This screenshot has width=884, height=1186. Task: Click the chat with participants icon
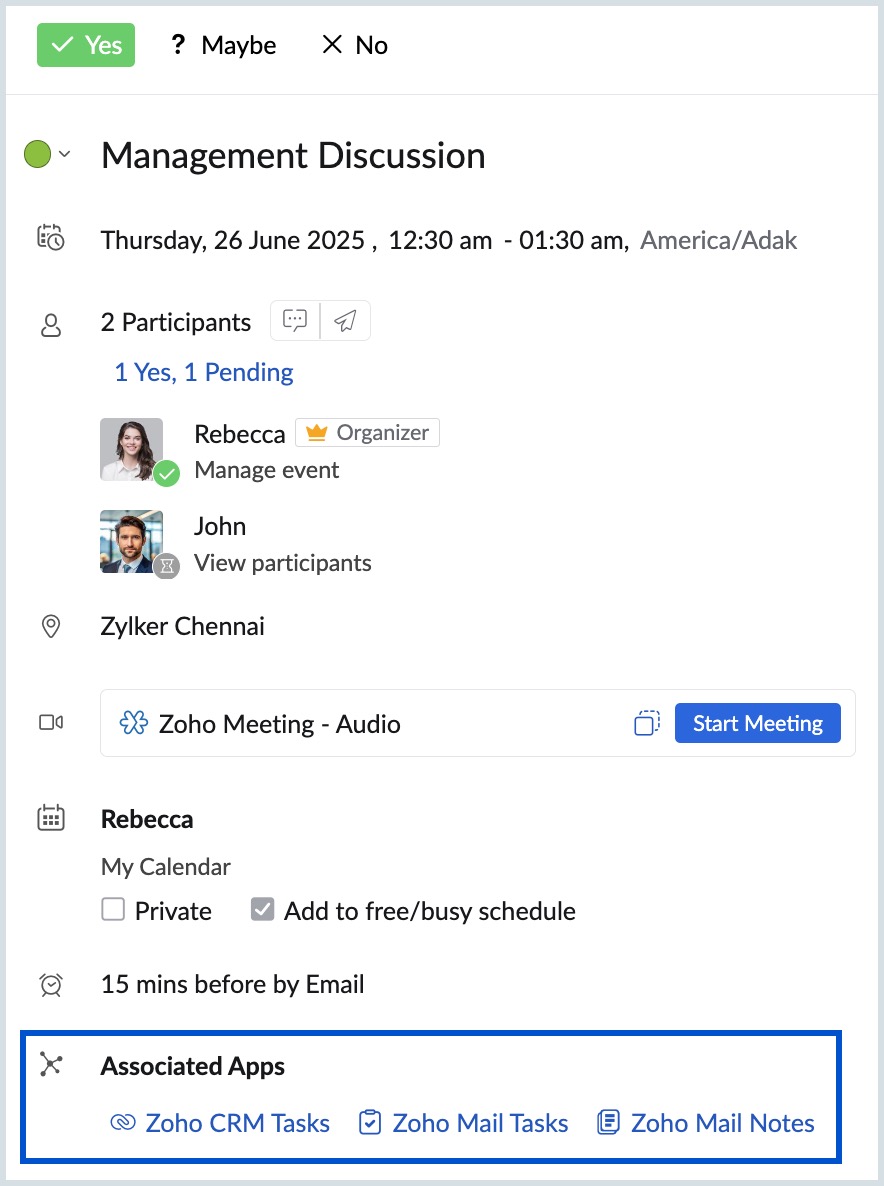click(x=295, y=321)
